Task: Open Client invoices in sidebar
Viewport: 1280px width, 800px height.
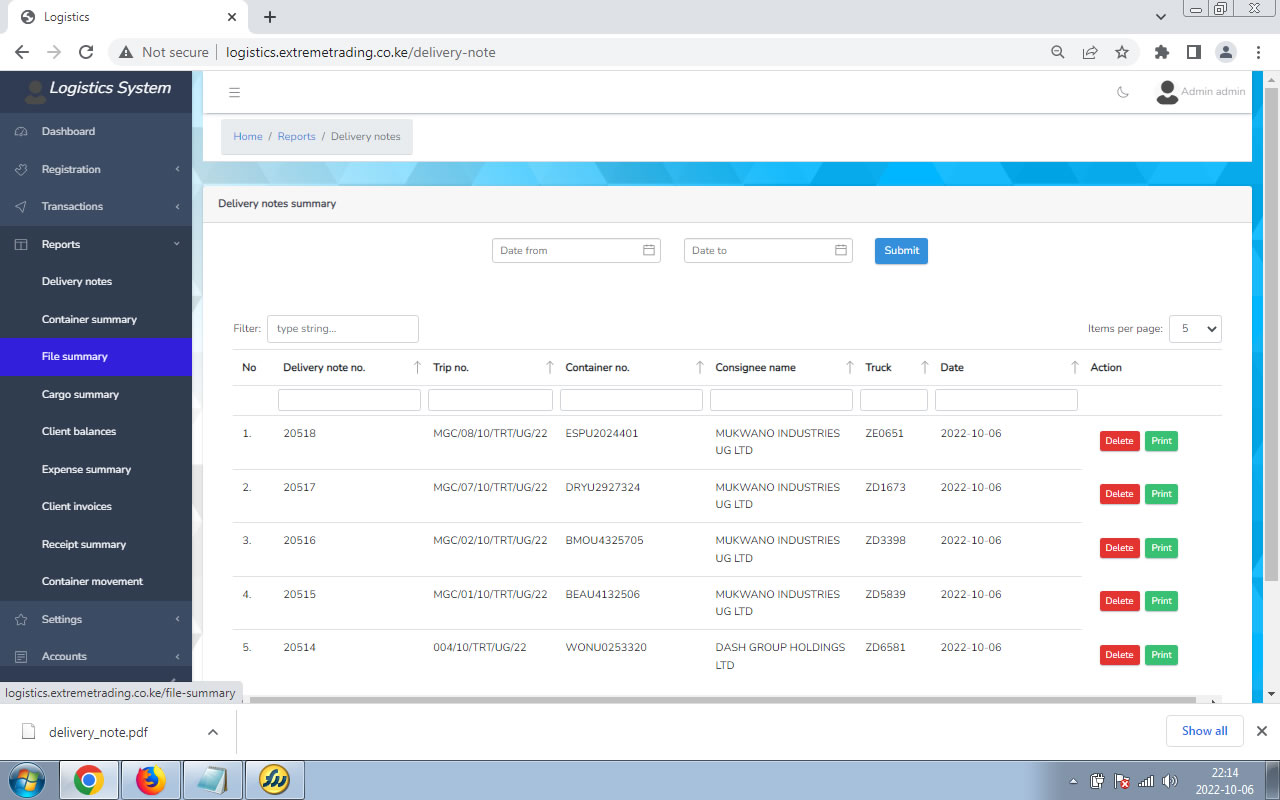Action: [77, 506]
